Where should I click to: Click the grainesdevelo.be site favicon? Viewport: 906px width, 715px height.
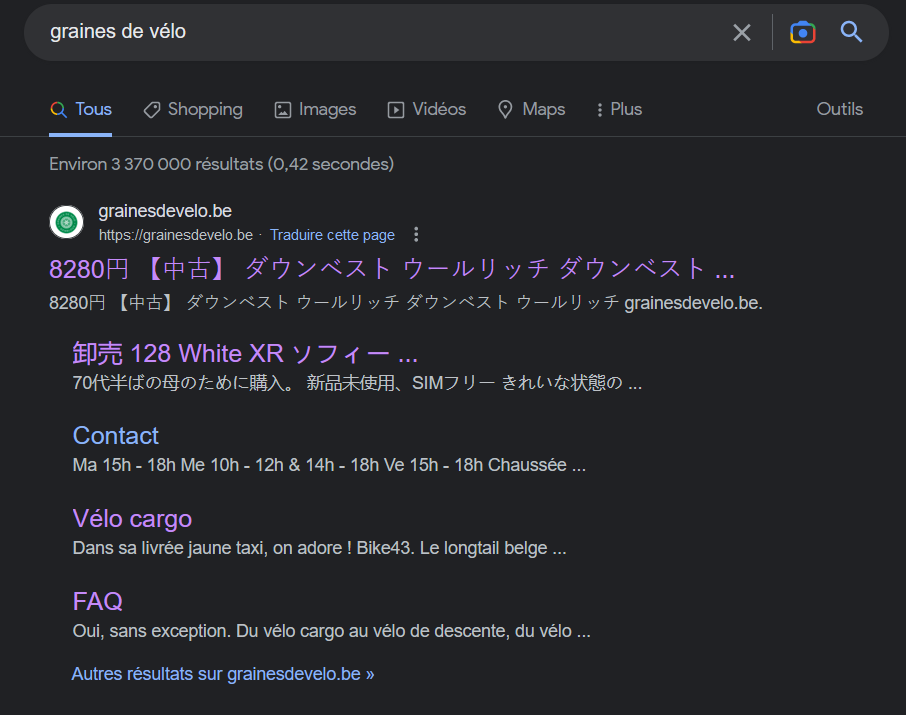(66, 222)
